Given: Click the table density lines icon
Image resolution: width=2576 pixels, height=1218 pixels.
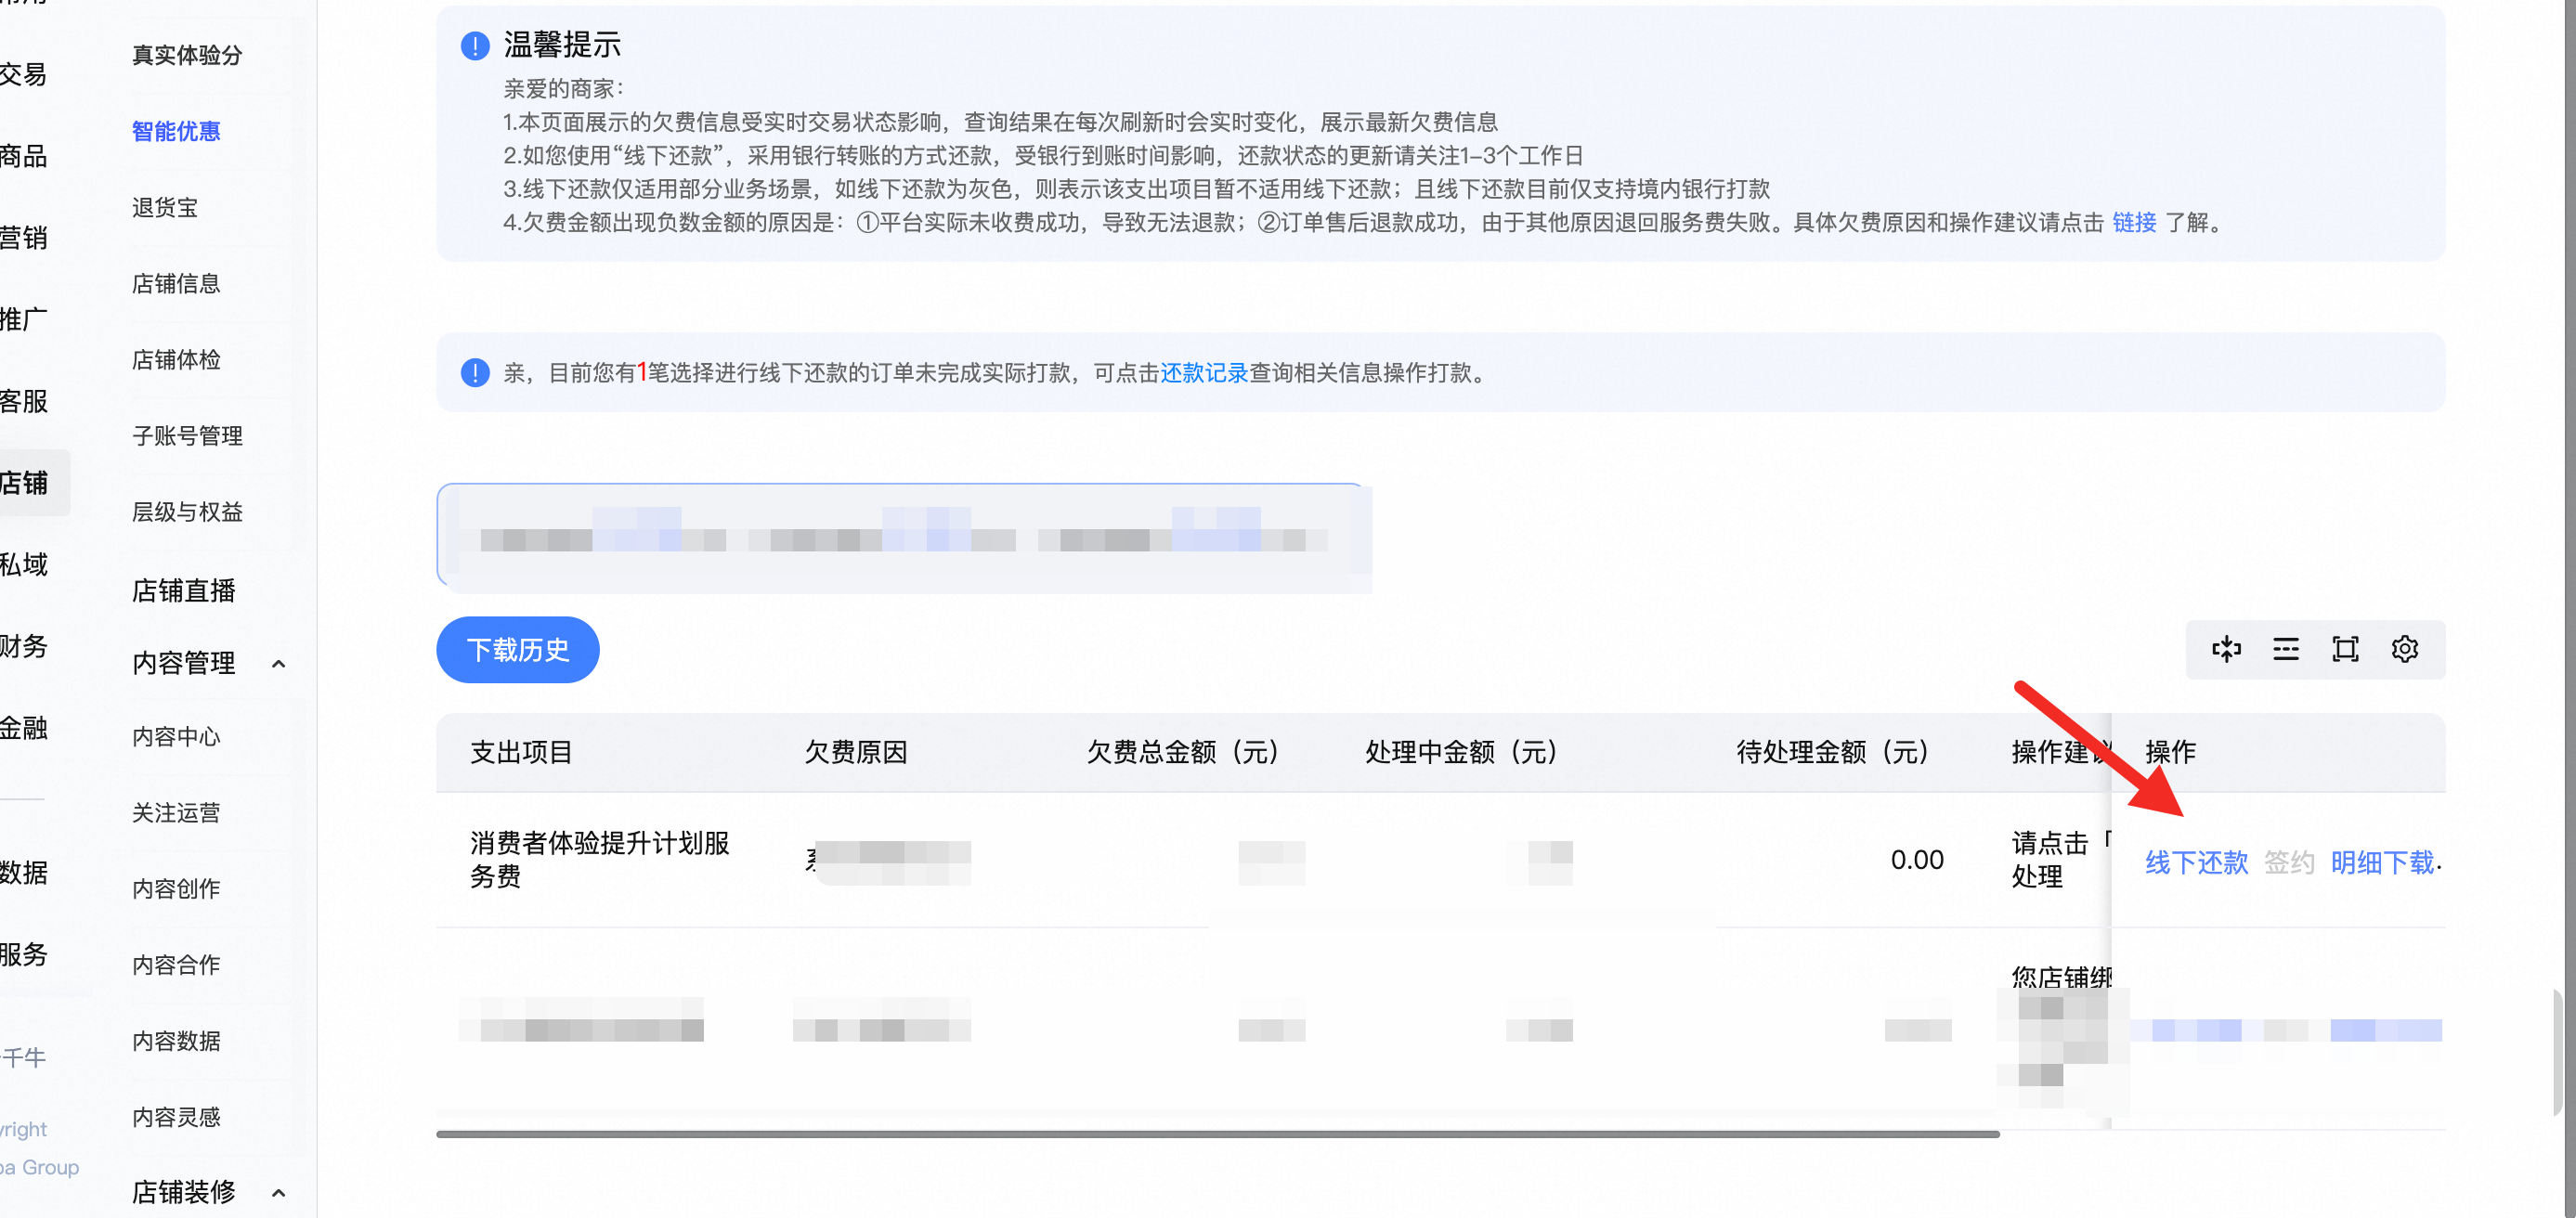Looking at the screenshot, I should (x=2285, y=649).
